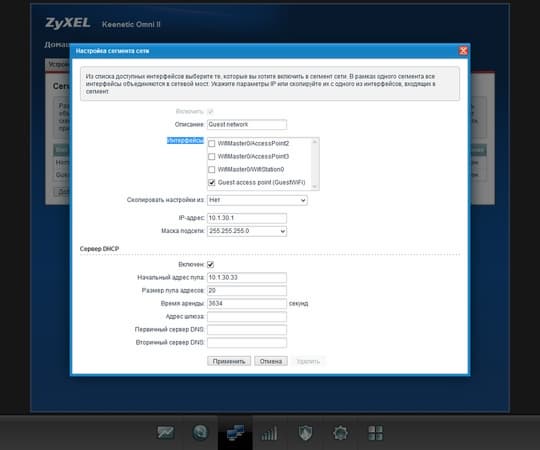Toggle the DHCP server enabled checkbox
The image size is (540, 450).
210,264
